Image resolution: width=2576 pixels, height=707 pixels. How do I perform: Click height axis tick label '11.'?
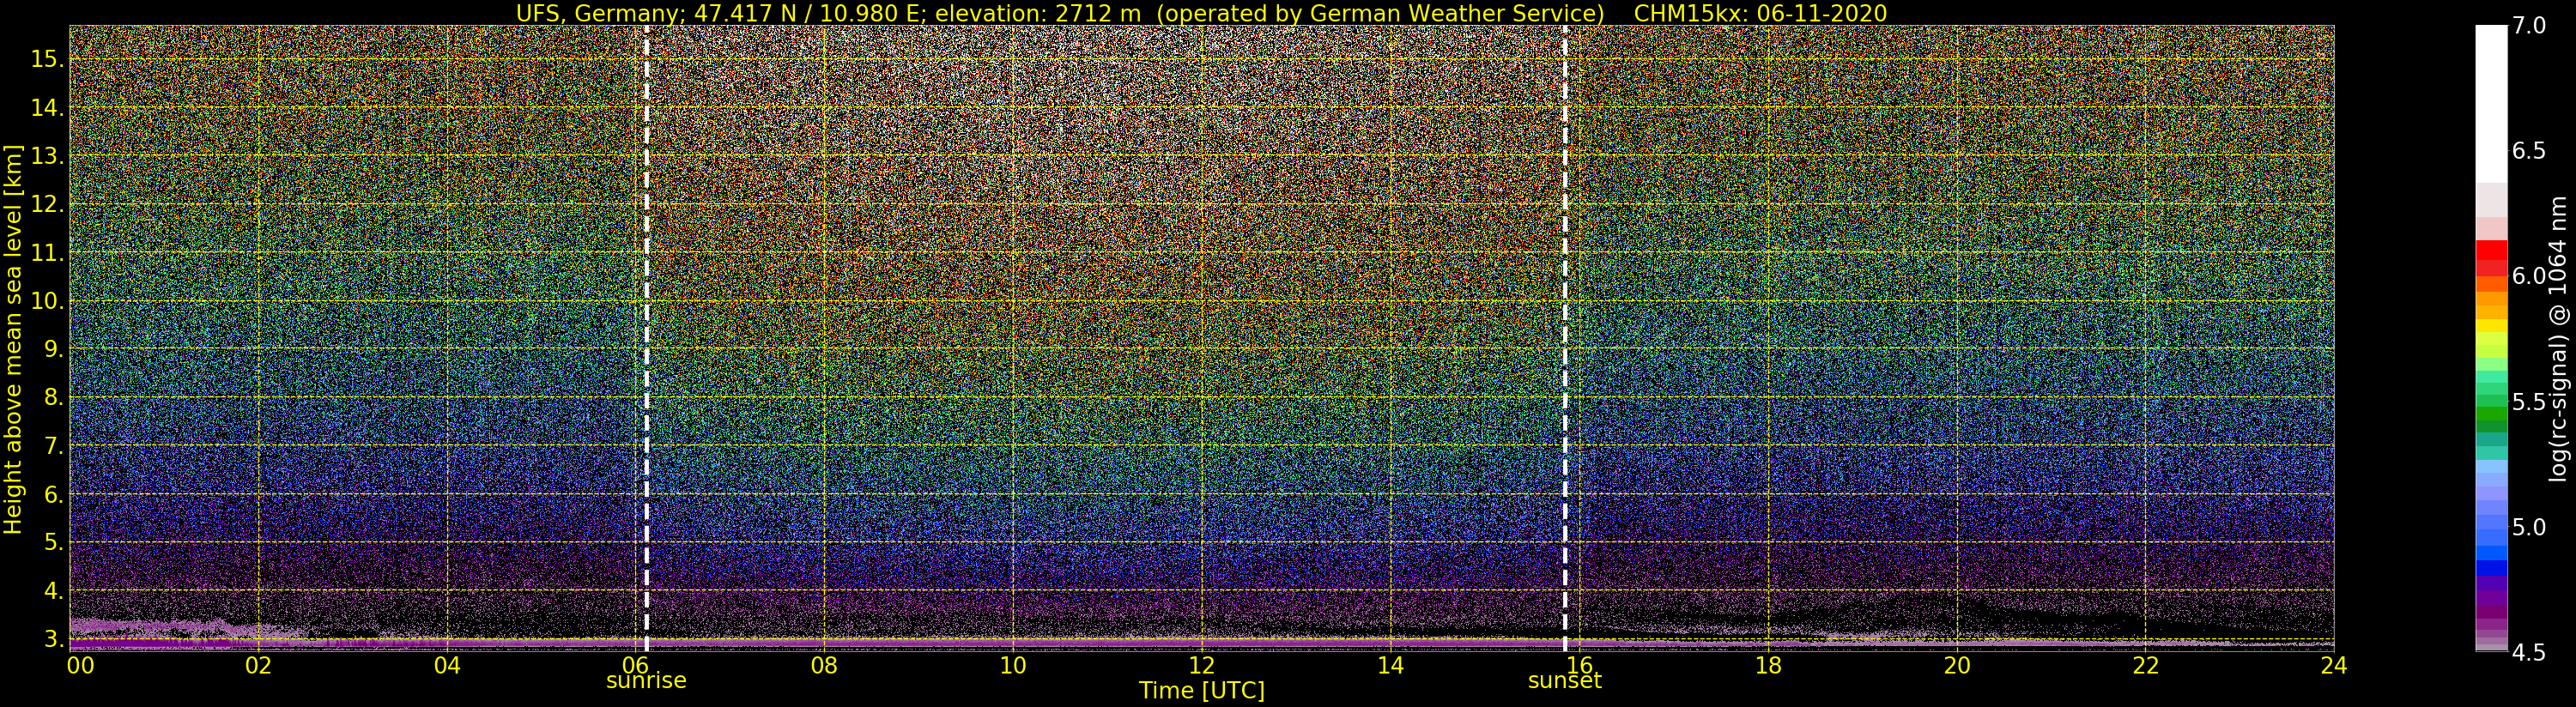(47, 253)
